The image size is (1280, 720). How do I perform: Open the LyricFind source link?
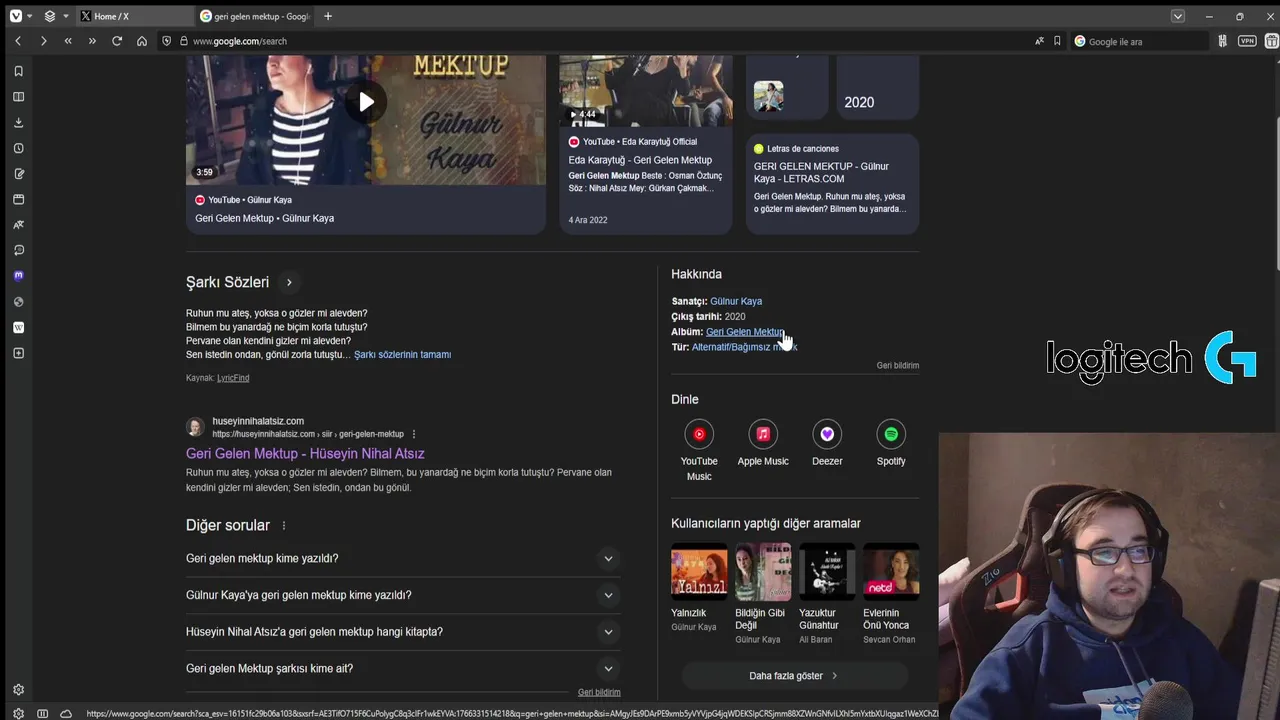pyautogui.click(x=233, y=378)
